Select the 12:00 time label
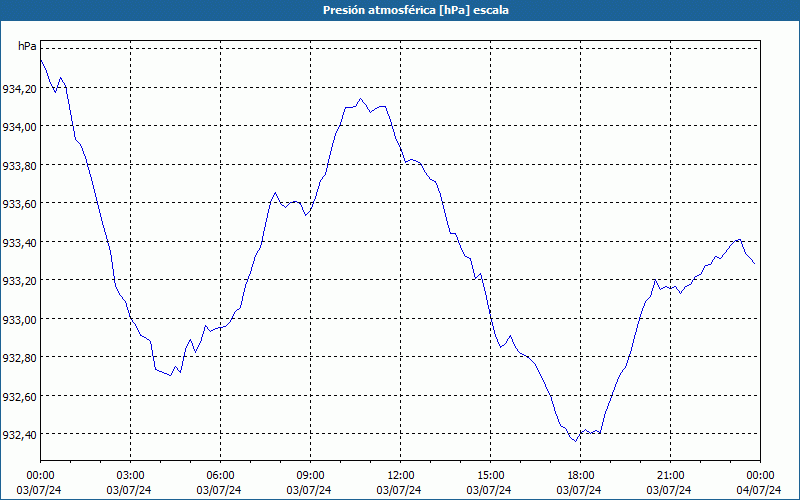This screenshot has height=500, width=800. point(401,476)
